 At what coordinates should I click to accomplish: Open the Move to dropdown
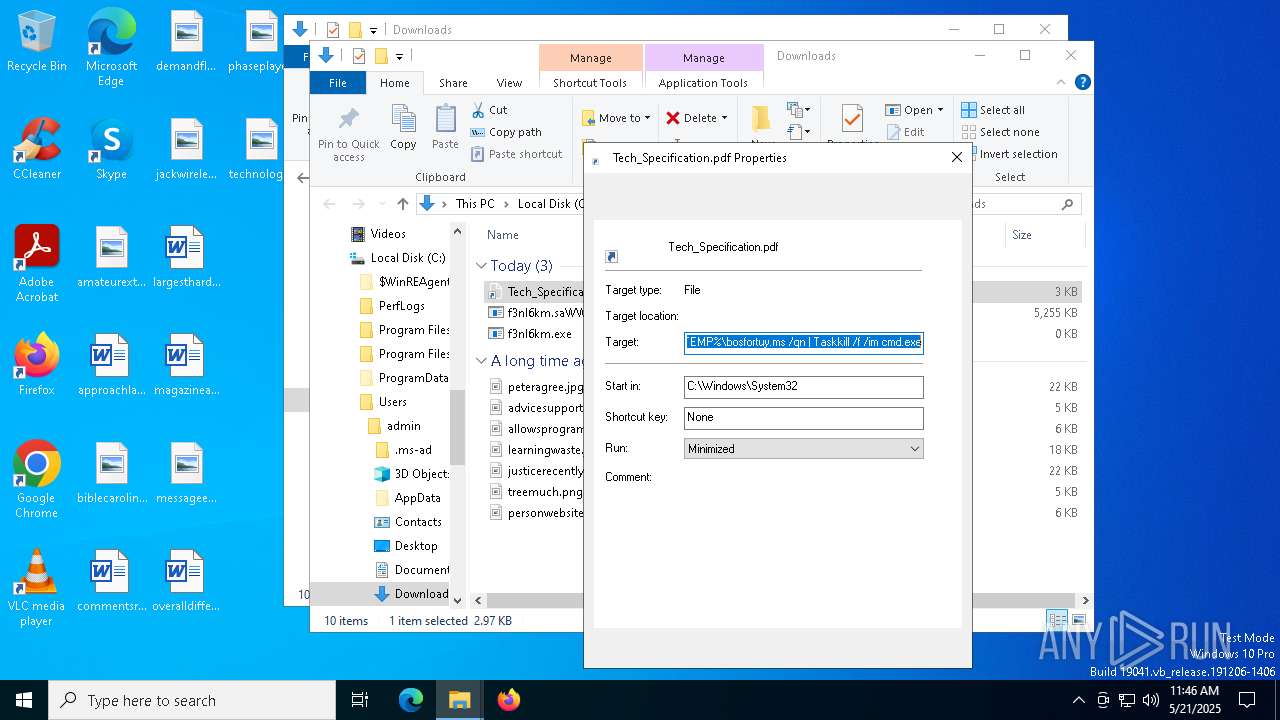pos(616,118)
